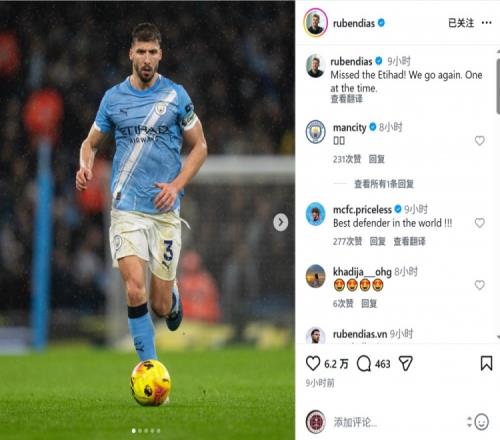Share the post with the paper plane icon
This screenshot has width=500, height=440.
click(x=406, y=363)
